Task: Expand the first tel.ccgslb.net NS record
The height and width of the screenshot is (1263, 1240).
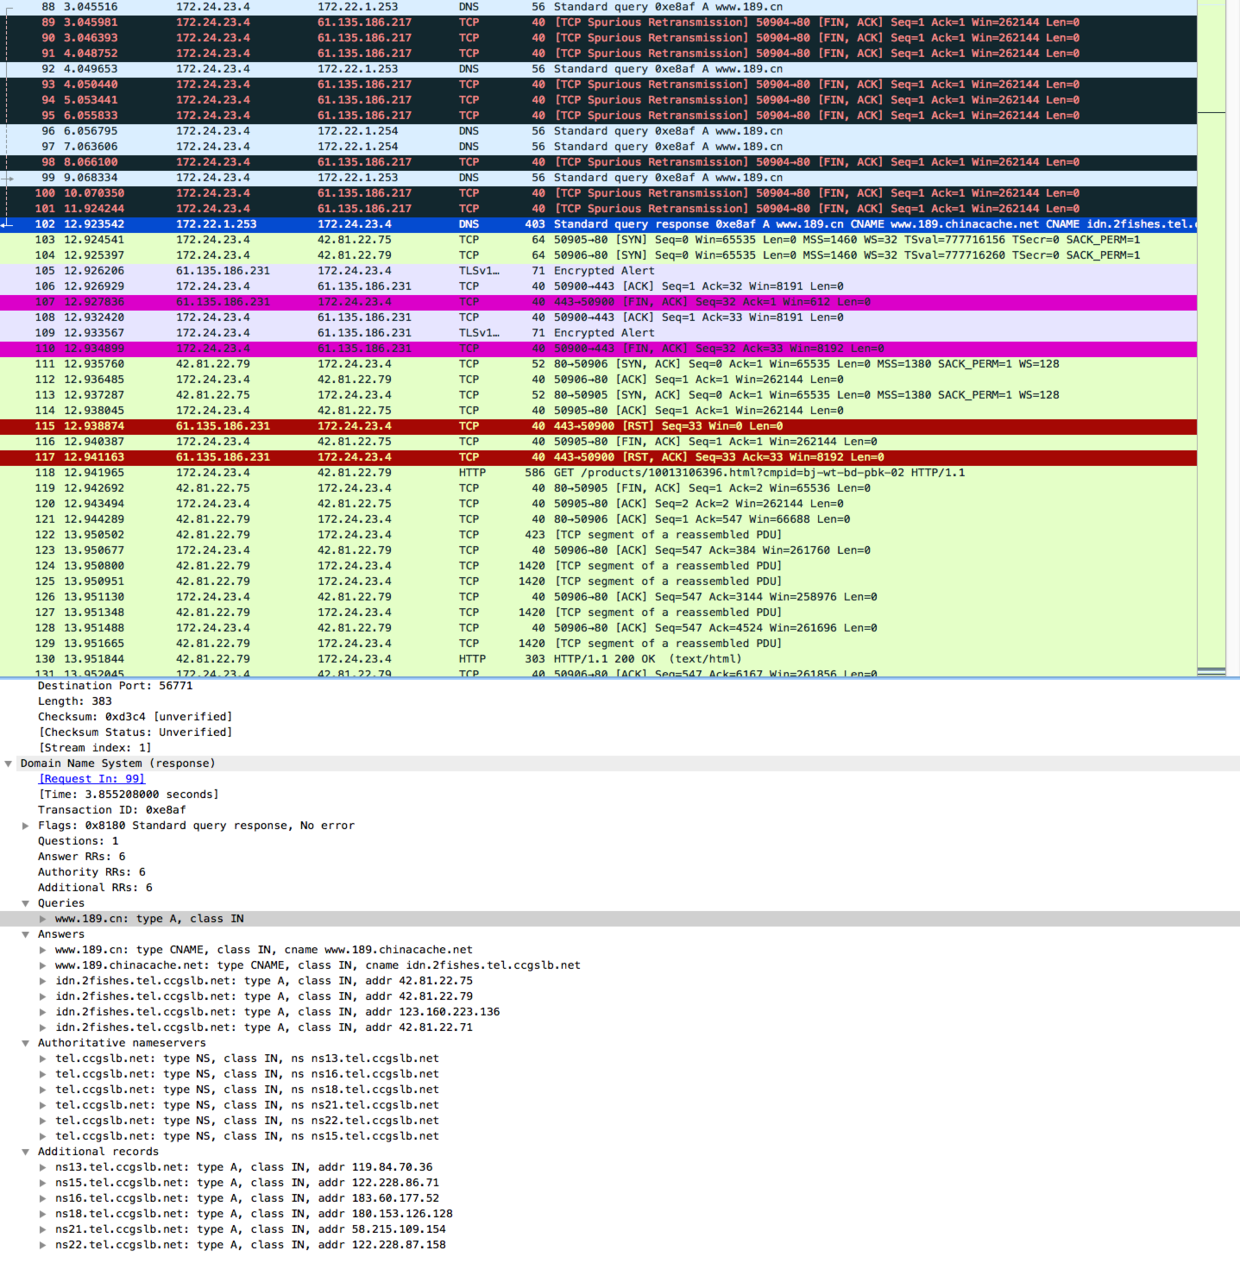Action: (x=43, y=1058)
